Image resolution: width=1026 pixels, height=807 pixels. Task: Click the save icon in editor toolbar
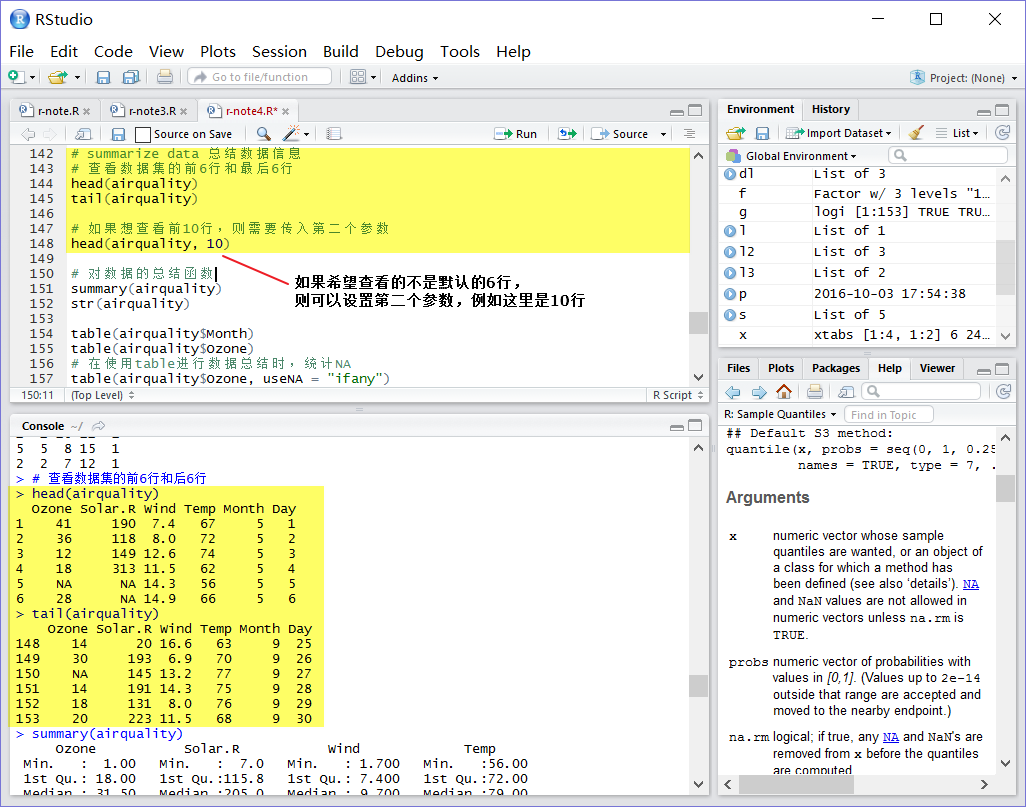(x=118, y=134)
